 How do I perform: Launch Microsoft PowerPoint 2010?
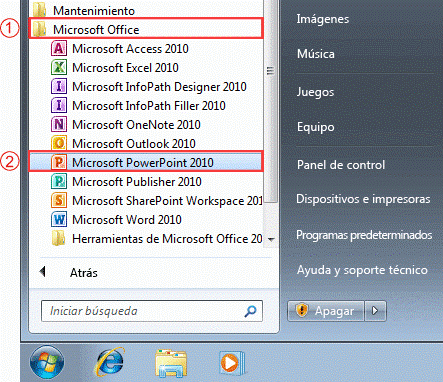146,163
